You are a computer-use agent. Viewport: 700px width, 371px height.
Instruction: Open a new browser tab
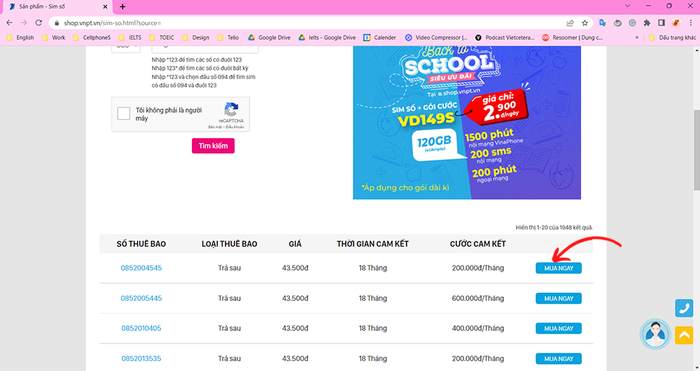click(x=122, y=7)
